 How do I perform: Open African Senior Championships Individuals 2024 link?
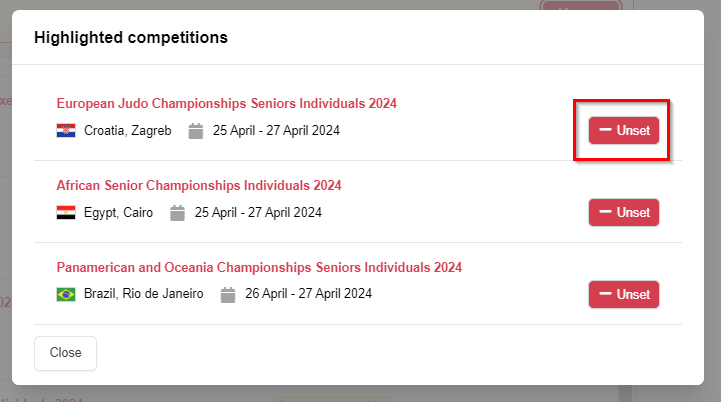(199, 185)
